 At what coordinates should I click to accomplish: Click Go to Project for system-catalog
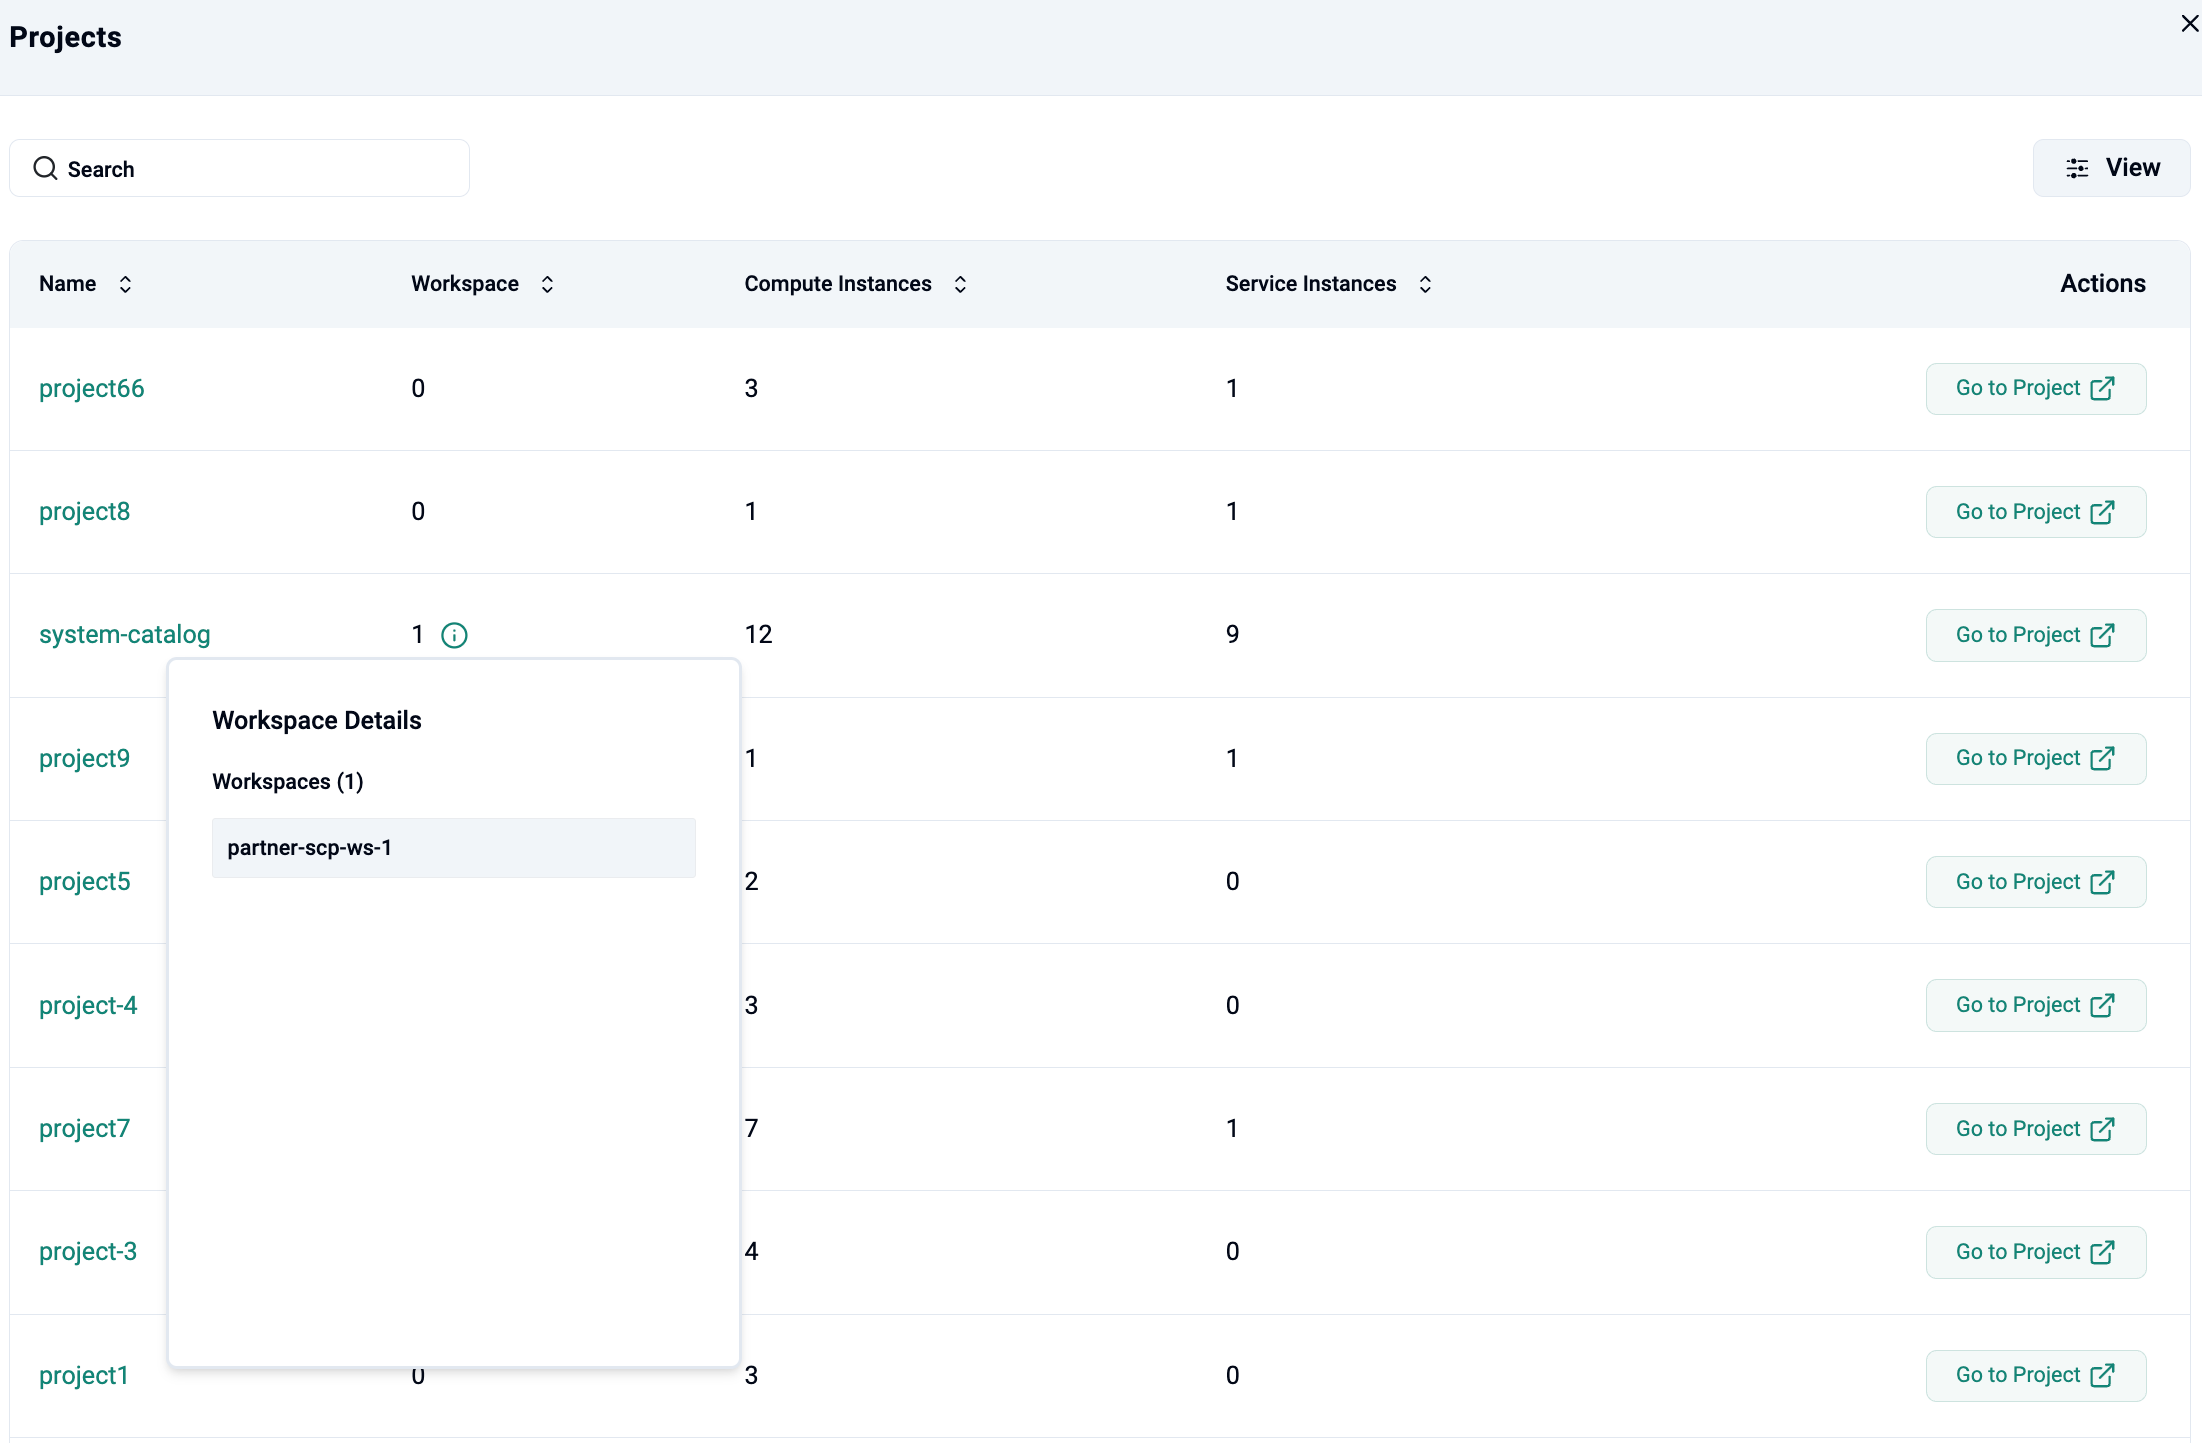[2035, 635]
